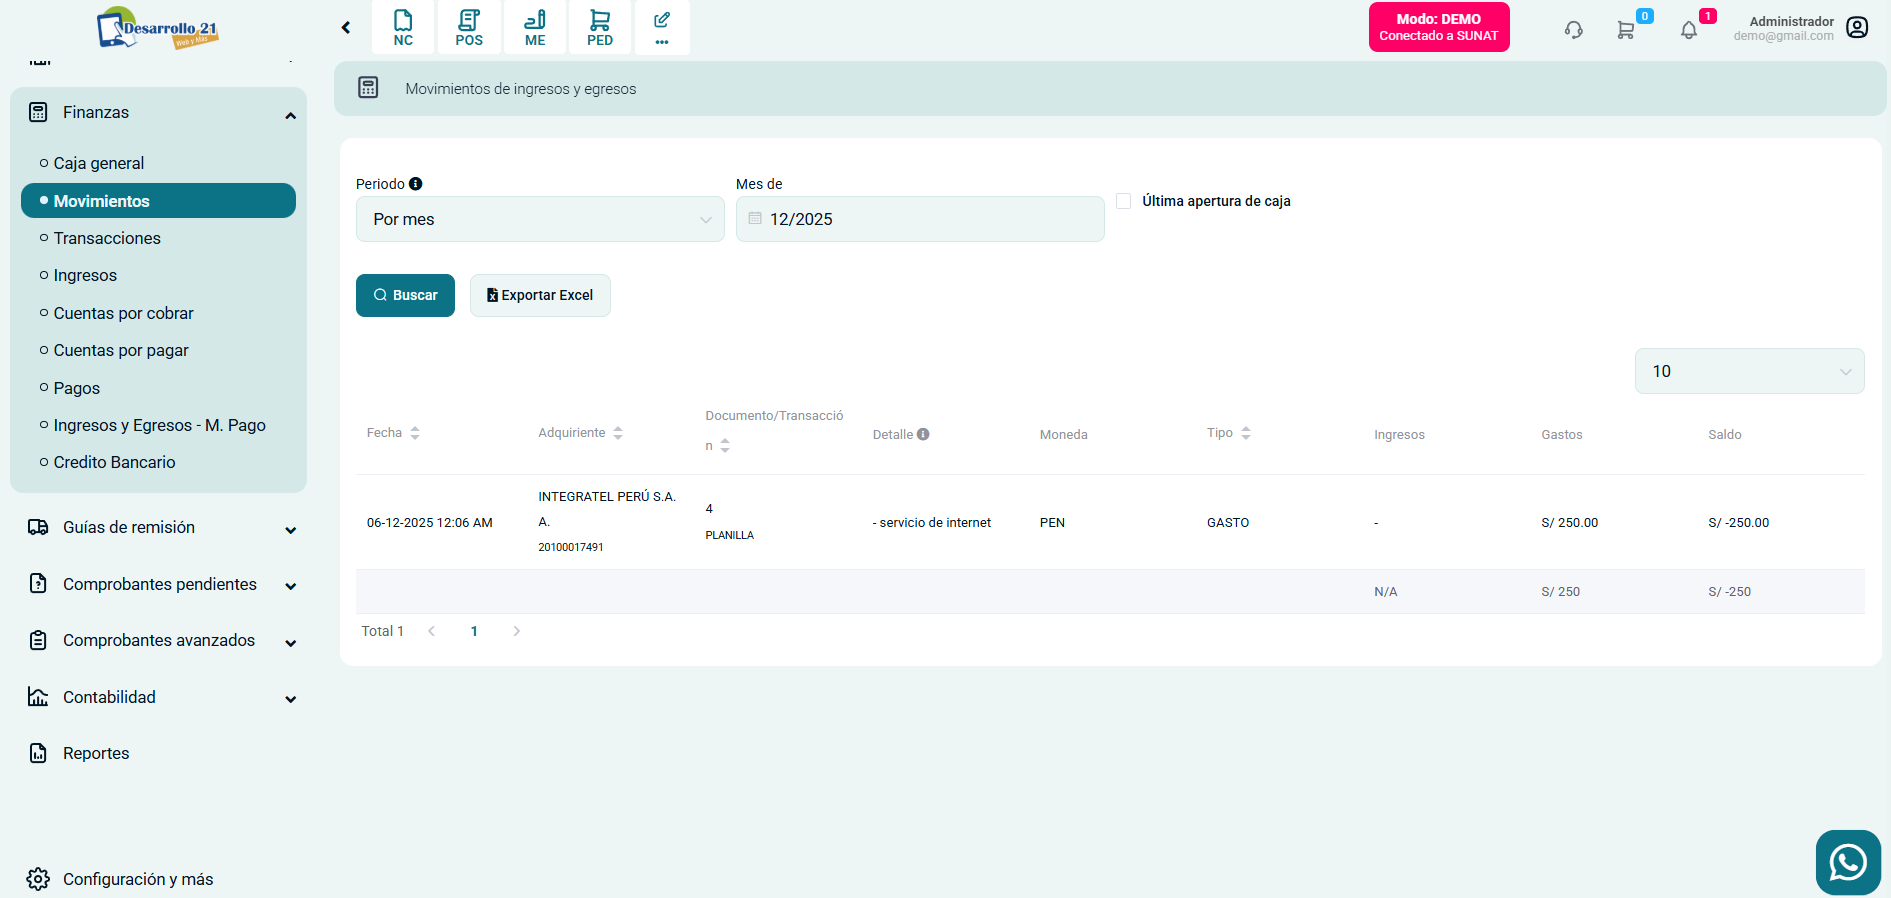
Task: Go to Transacciones in Finanzas menu
Action: tap(107, 238)
